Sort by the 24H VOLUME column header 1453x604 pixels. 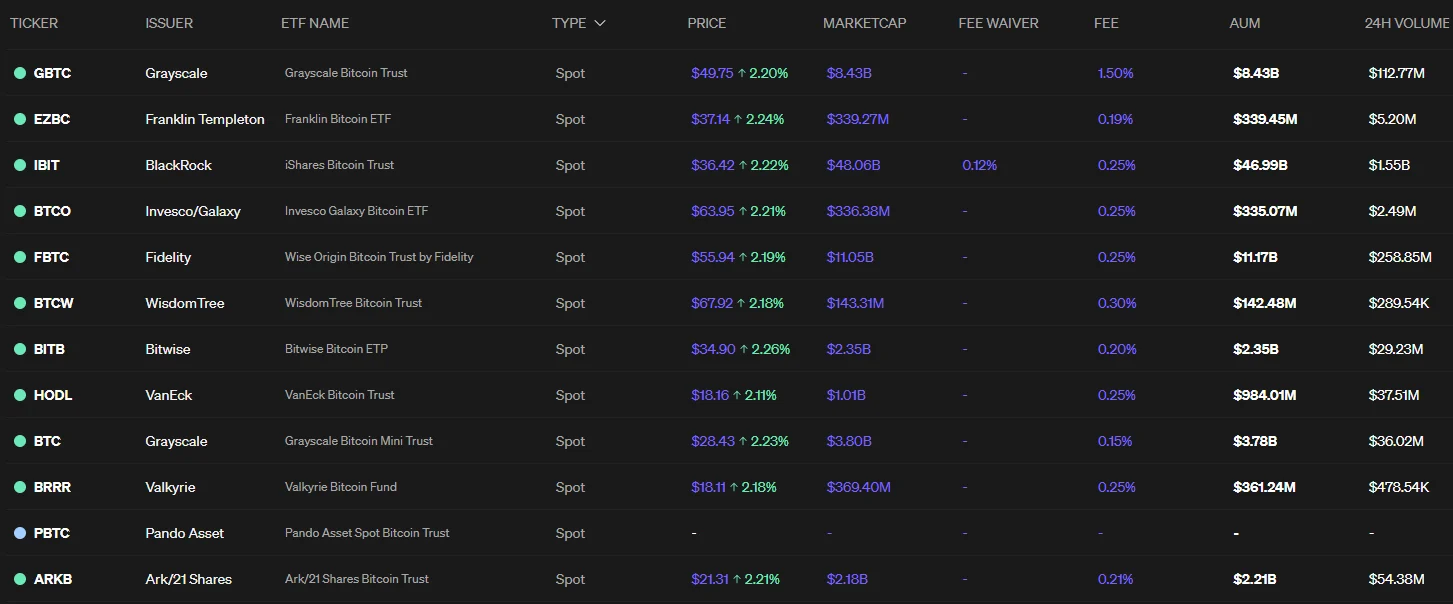(1407, 23)
